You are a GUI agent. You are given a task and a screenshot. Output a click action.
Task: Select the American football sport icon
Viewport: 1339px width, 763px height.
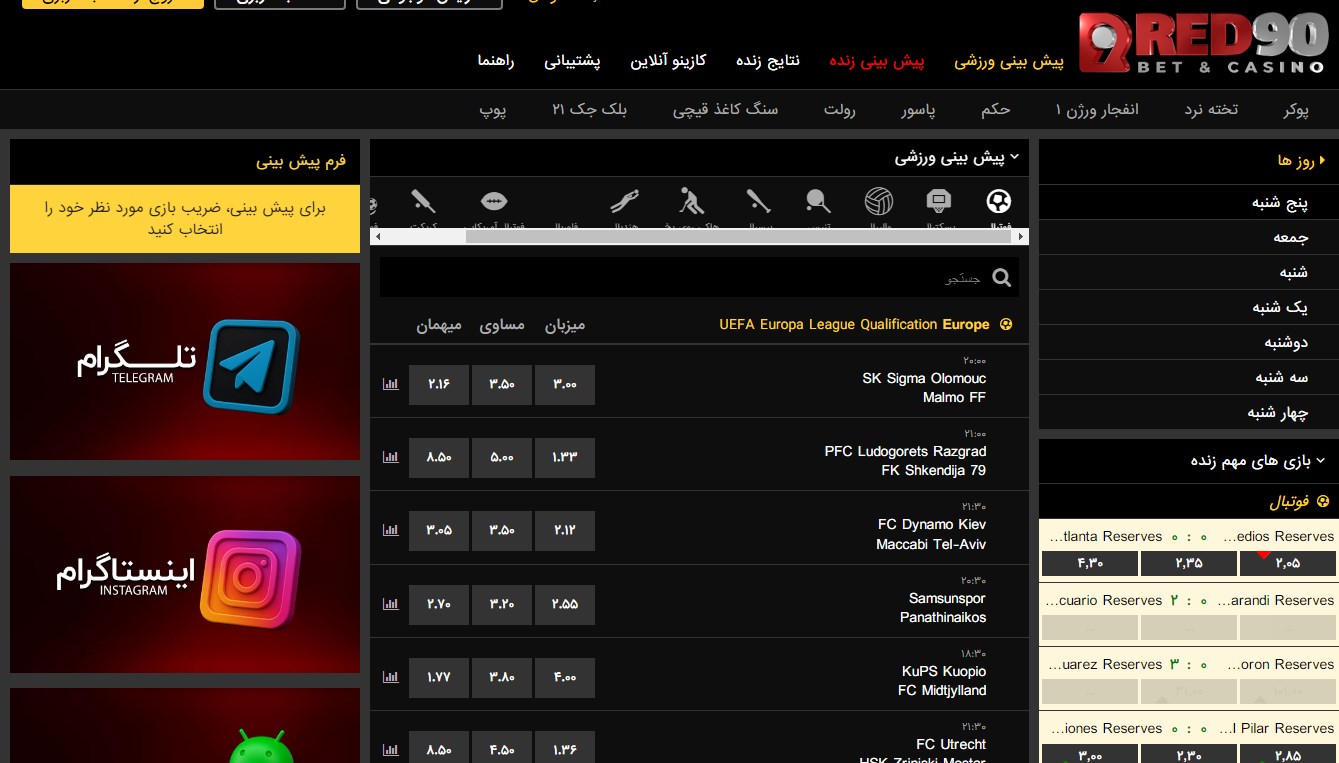(x=494, y=202)
